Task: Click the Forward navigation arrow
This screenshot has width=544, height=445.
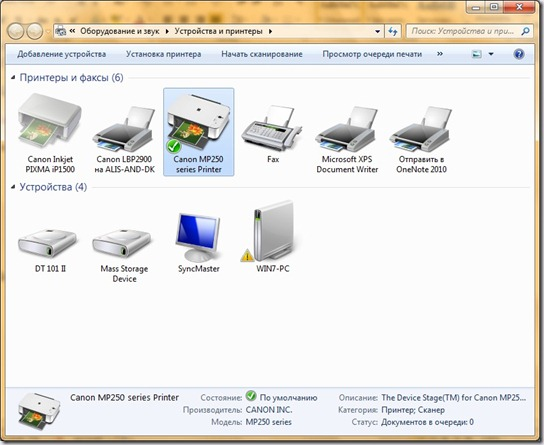Action: coord(34,32)
